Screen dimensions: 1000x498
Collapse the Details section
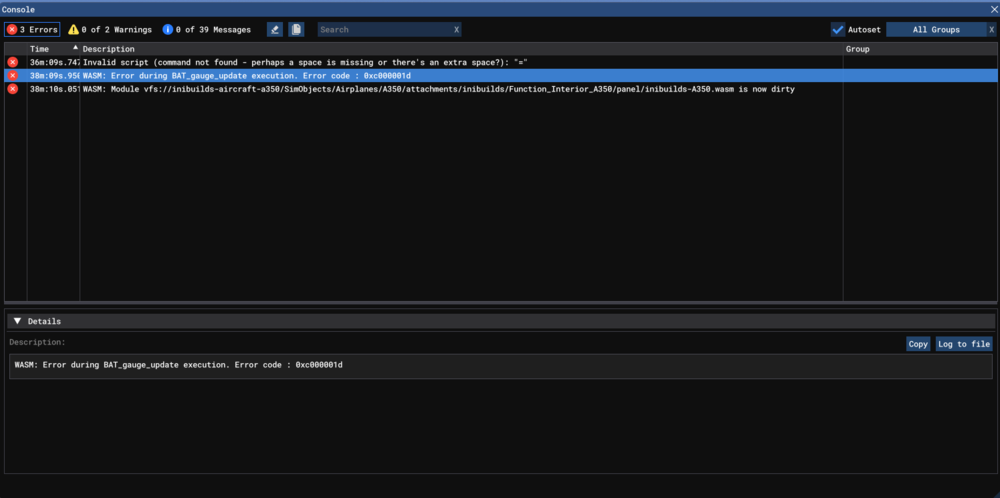(x=18, y=321)
